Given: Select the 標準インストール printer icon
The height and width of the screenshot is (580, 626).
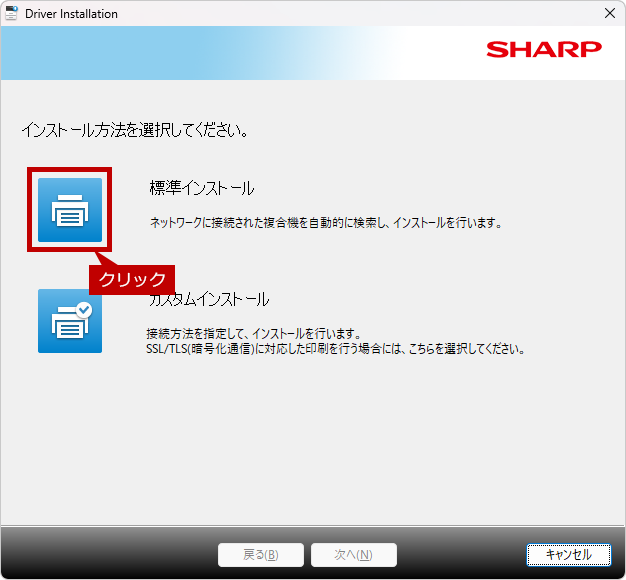Looking at the screenshot, I should pos(70,210).
